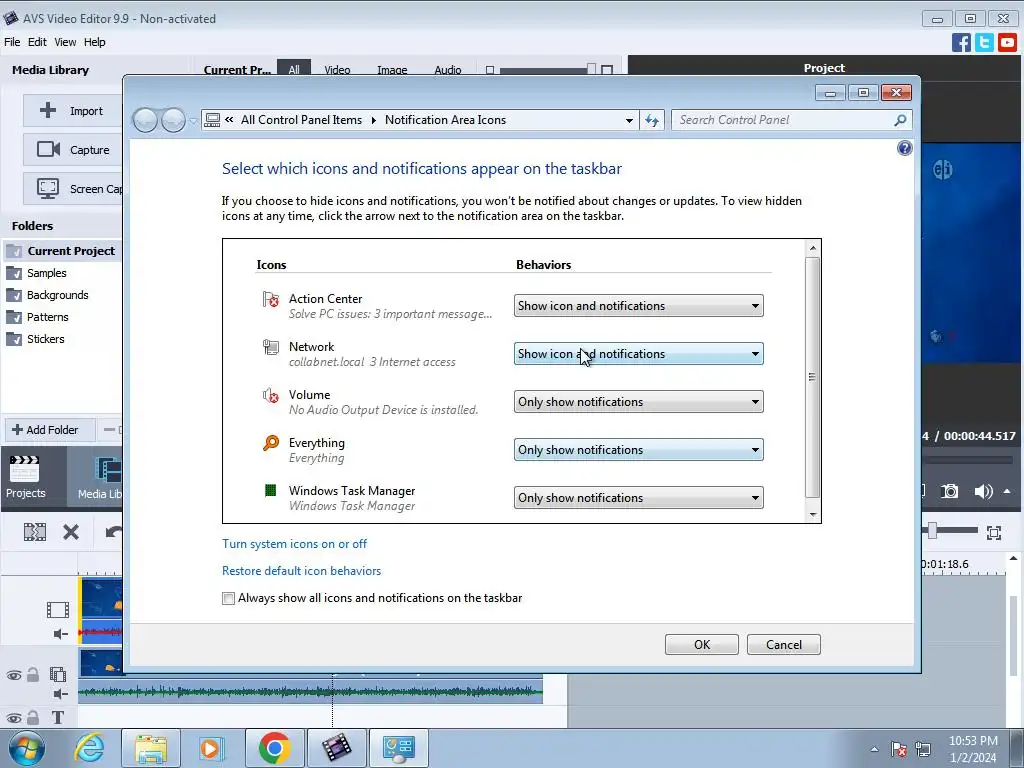Open Google Chrome from the taskbar
Screen dimensions: 1024x768
[x=274, y=748]
